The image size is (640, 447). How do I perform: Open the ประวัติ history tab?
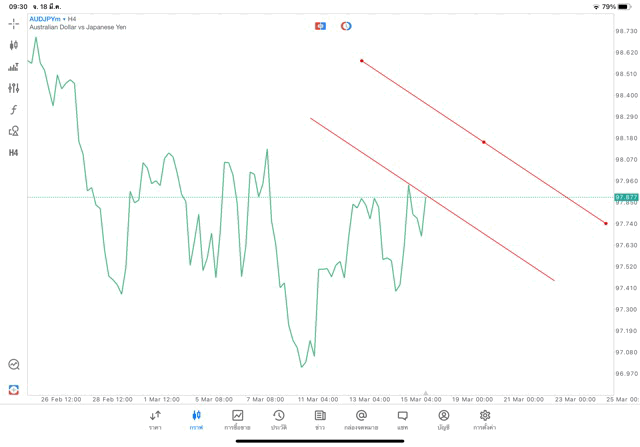[x=278, y=420]
